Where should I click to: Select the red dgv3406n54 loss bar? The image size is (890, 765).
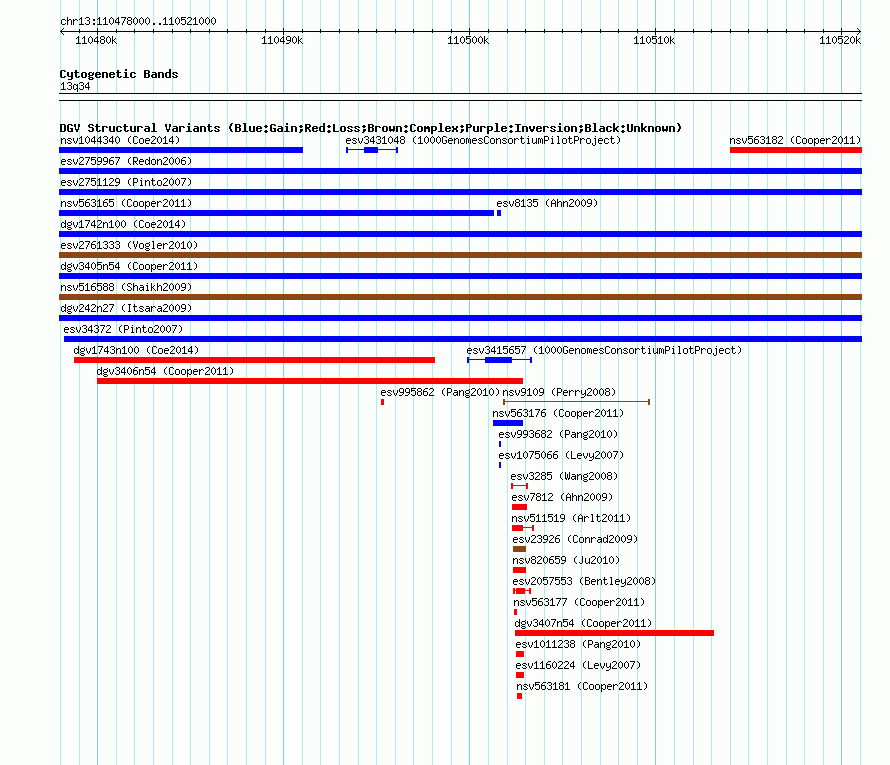310,381
